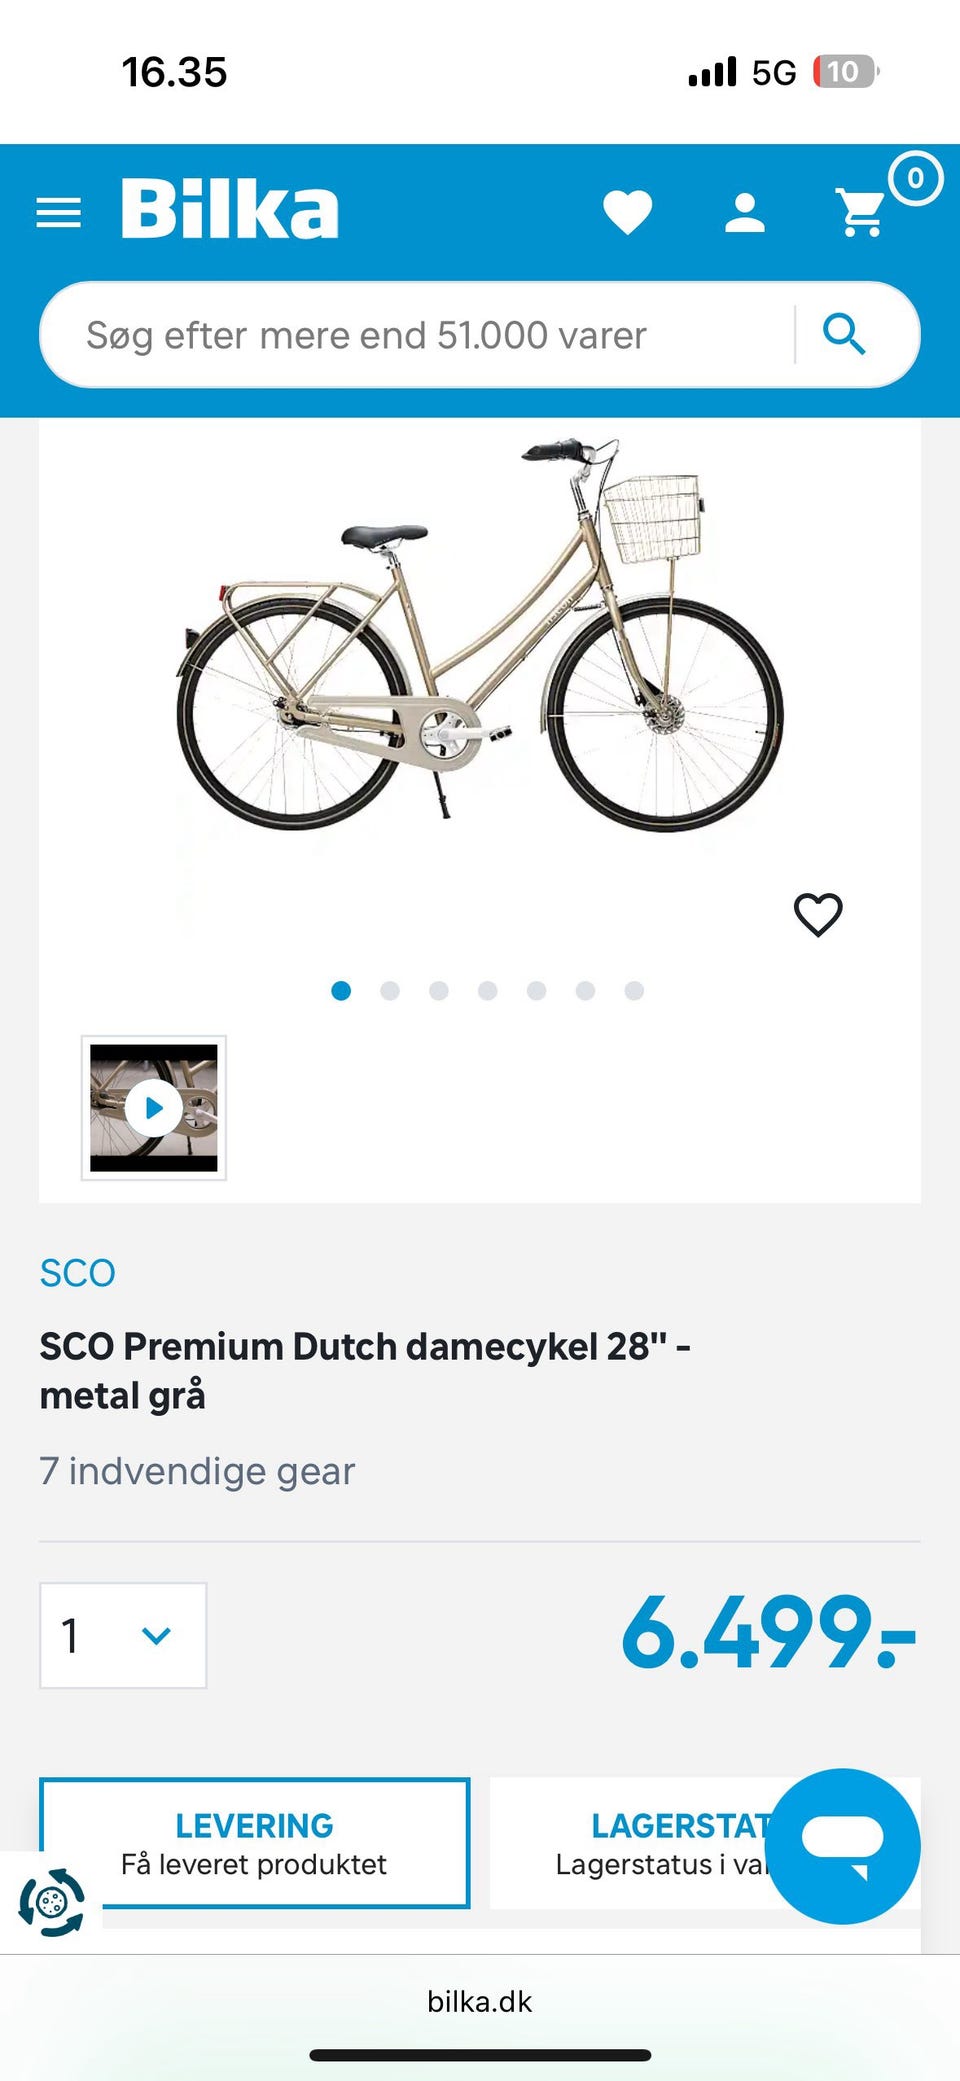
Task: Open the SCO brand link
Action: 78,1273
